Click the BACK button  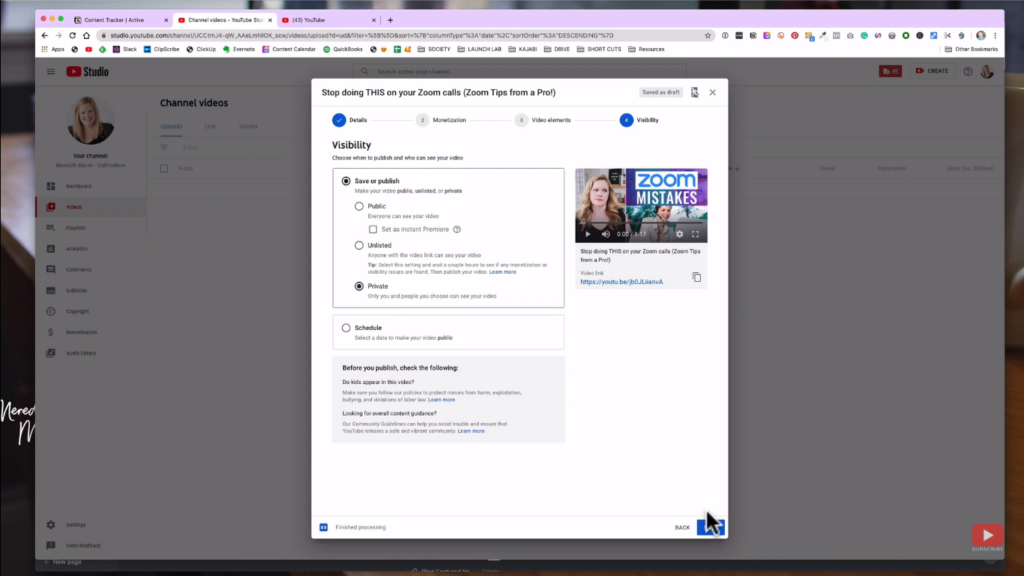tap(682, 528)
